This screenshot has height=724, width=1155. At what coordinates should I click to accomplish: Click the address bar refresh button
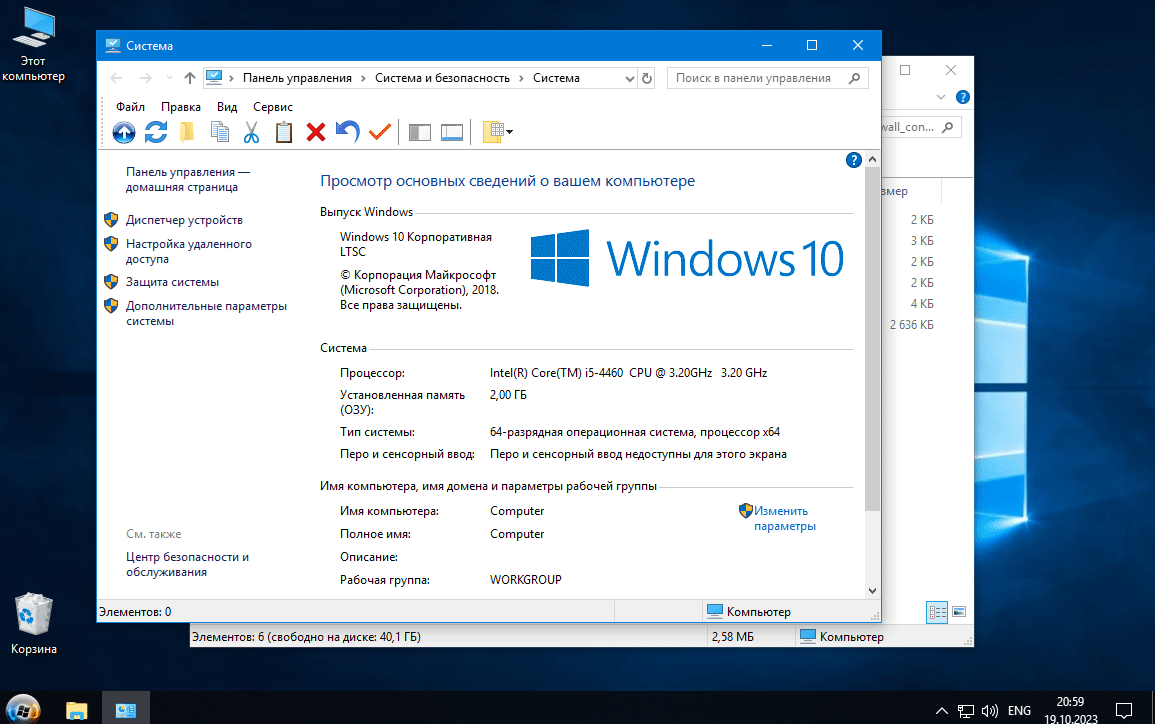647,78
